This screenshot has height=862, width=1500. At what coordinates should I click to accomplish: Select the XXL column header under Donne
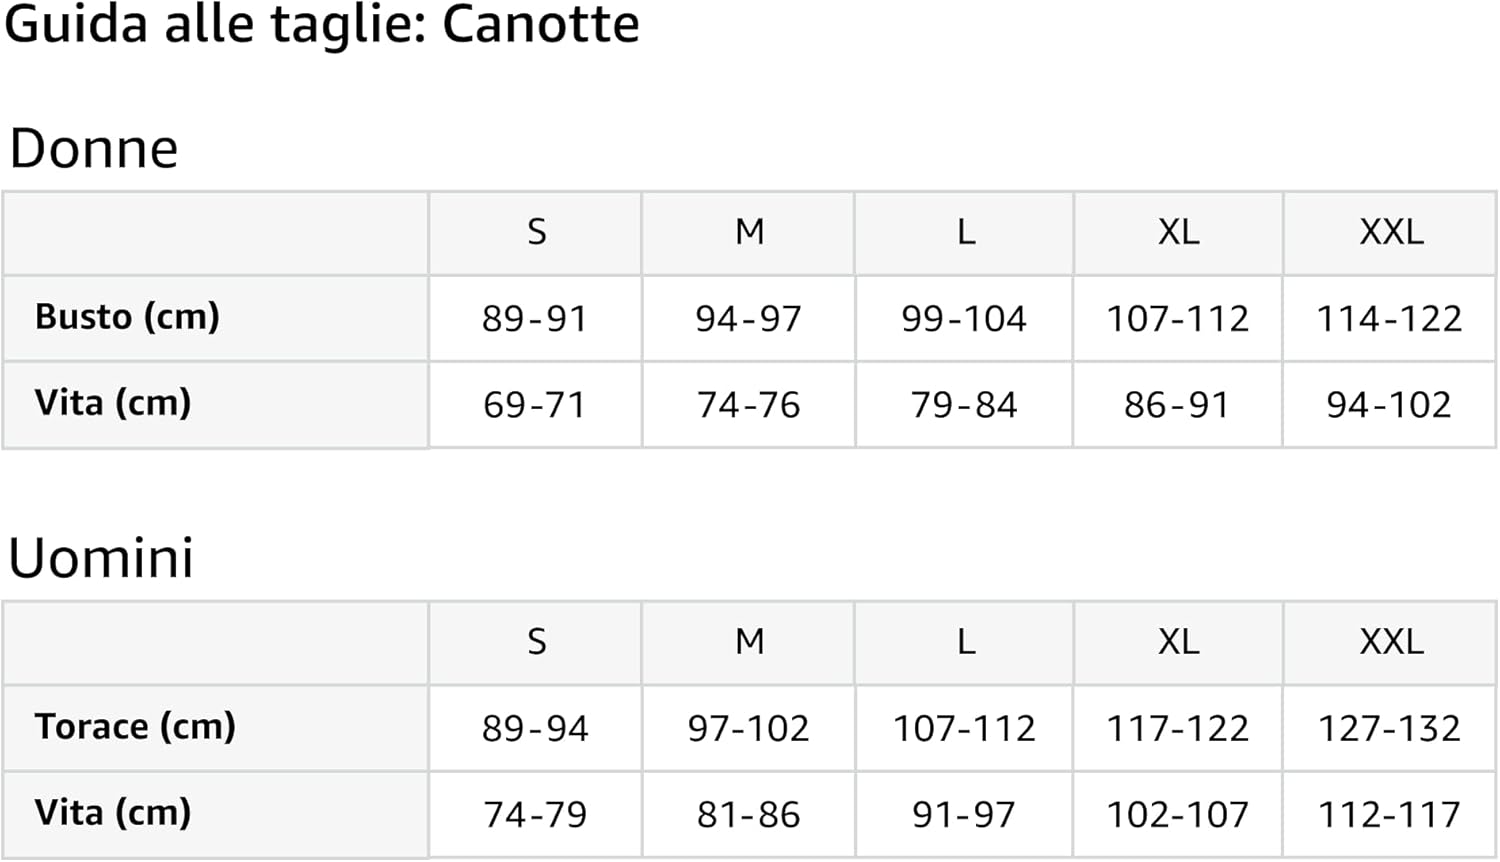click(x=1391, y=232)
